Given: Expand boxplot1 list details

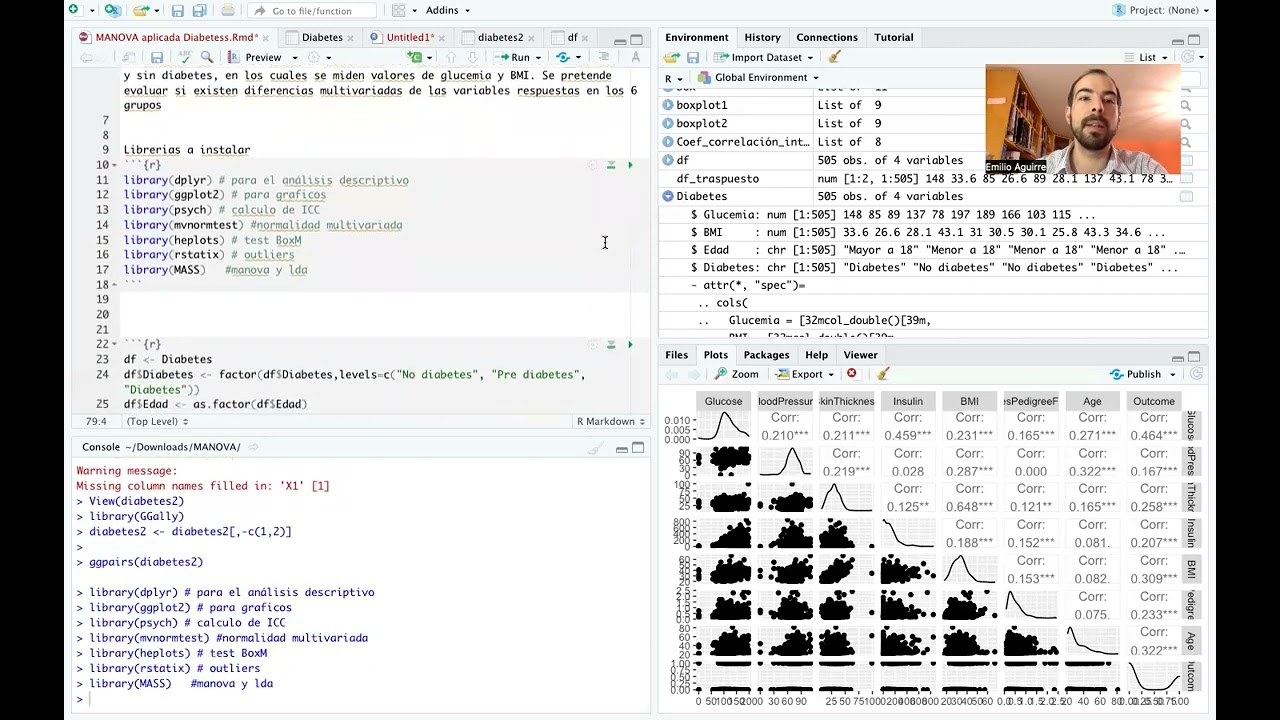Looking at the screenshot, I should pyautogui.click(x=667, y=105).
